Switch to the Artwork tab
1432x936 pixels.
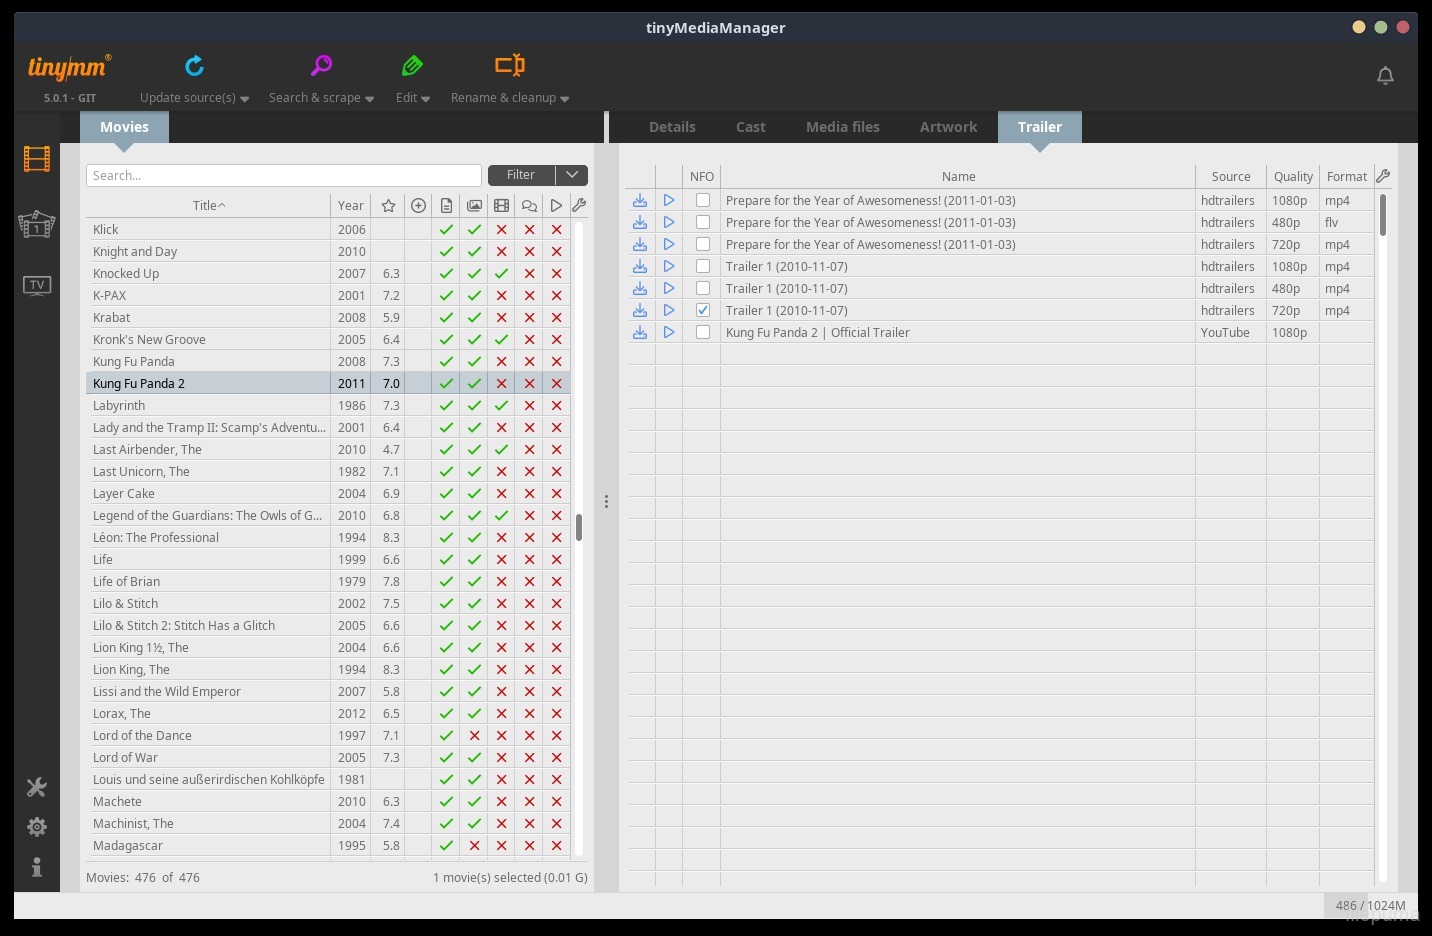click(947, 127)
